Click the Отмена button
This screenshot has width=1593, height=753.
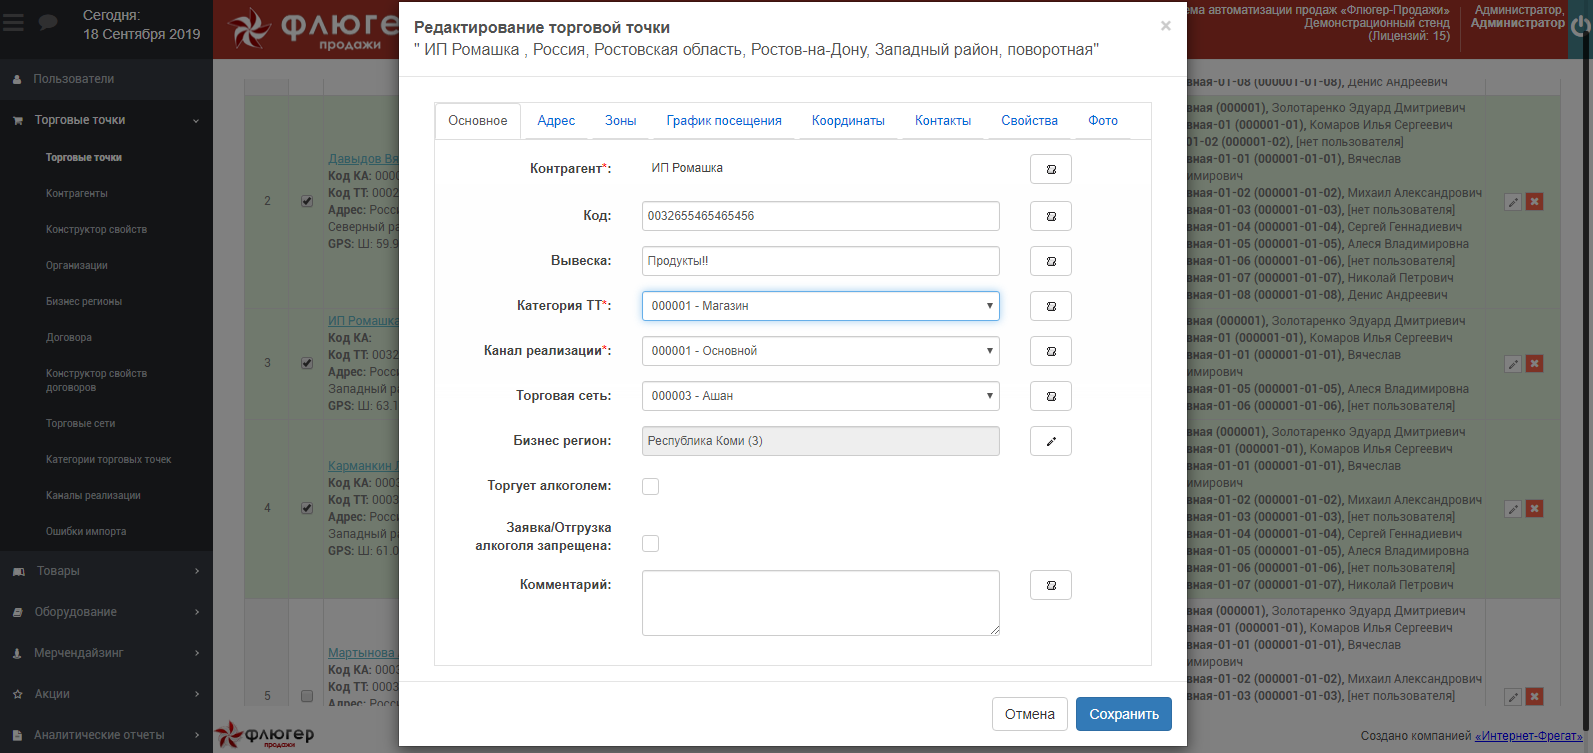coord(1029,714)
